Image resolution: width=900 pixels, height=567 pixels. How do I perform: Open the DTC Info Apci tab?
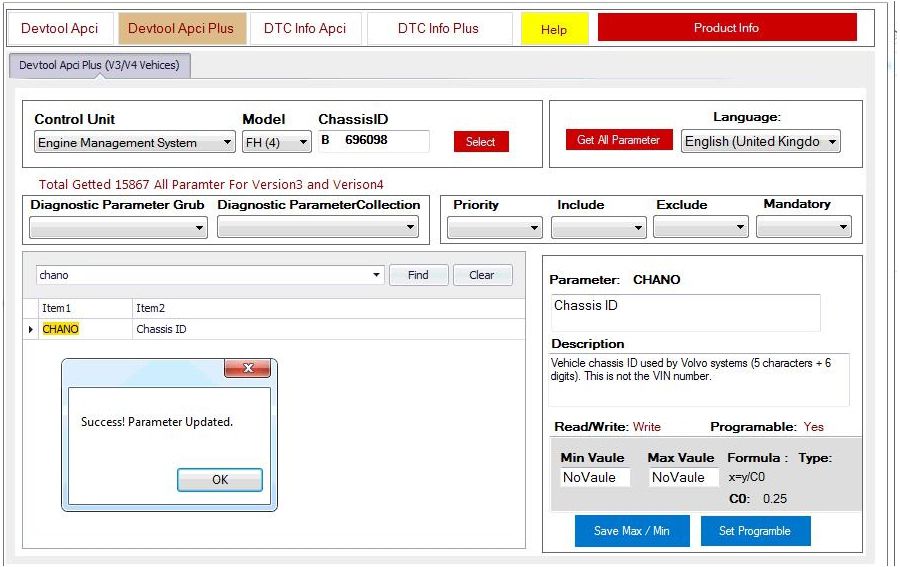(x=305, y=29)
